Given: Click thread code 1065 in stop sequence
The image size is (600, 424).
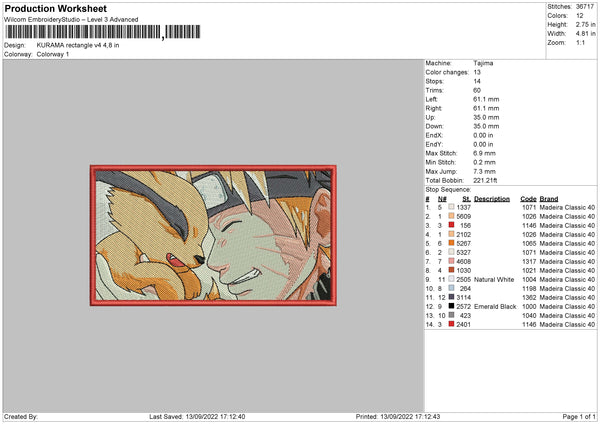Looking at the screenshot, I should point(529,243).
